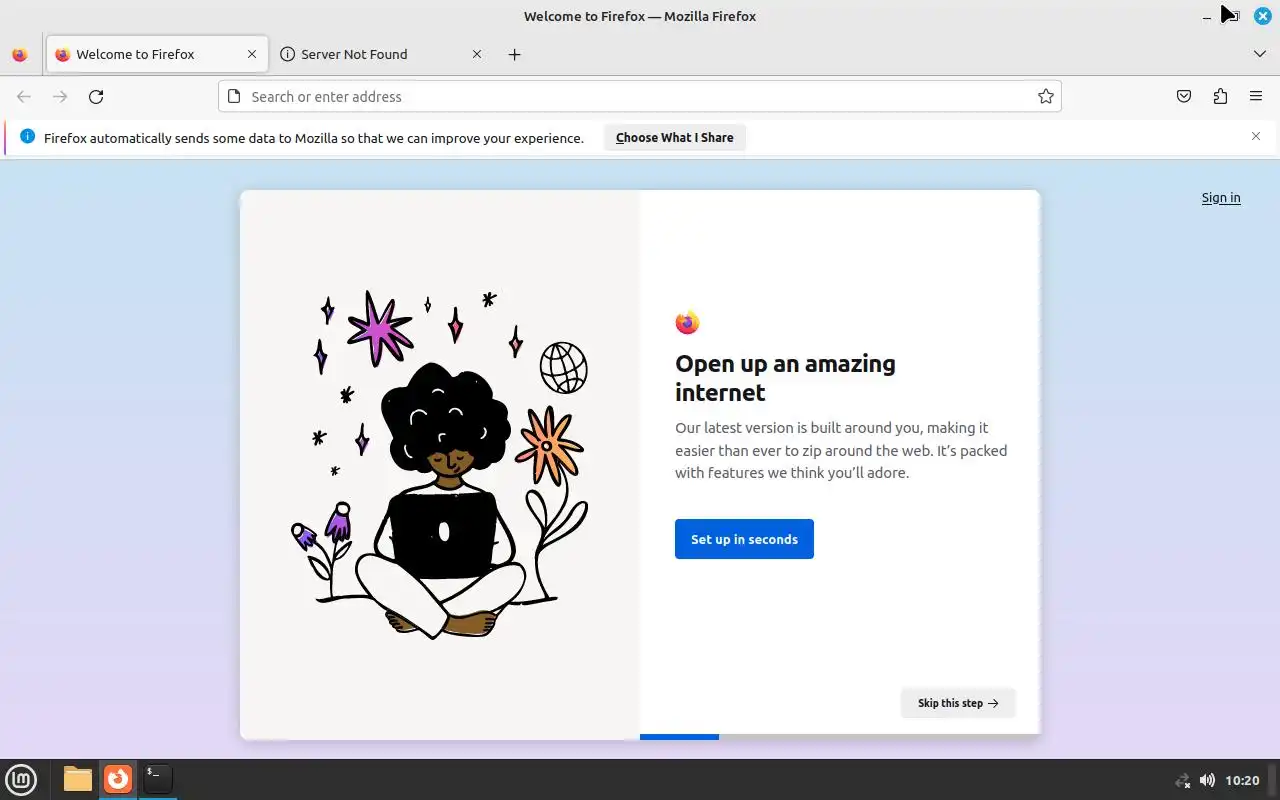Open the Extensions puzzle icon
The height and width of the screenshot is (800, 1280).
(x=1220, y=97)
